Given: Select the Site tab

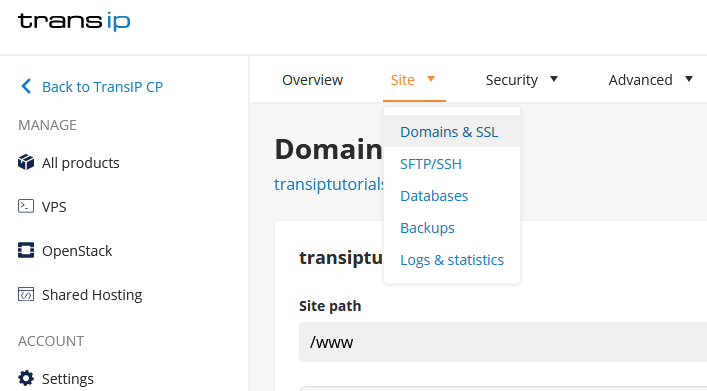Looking at the screenshot, I should tap(402, 80).
